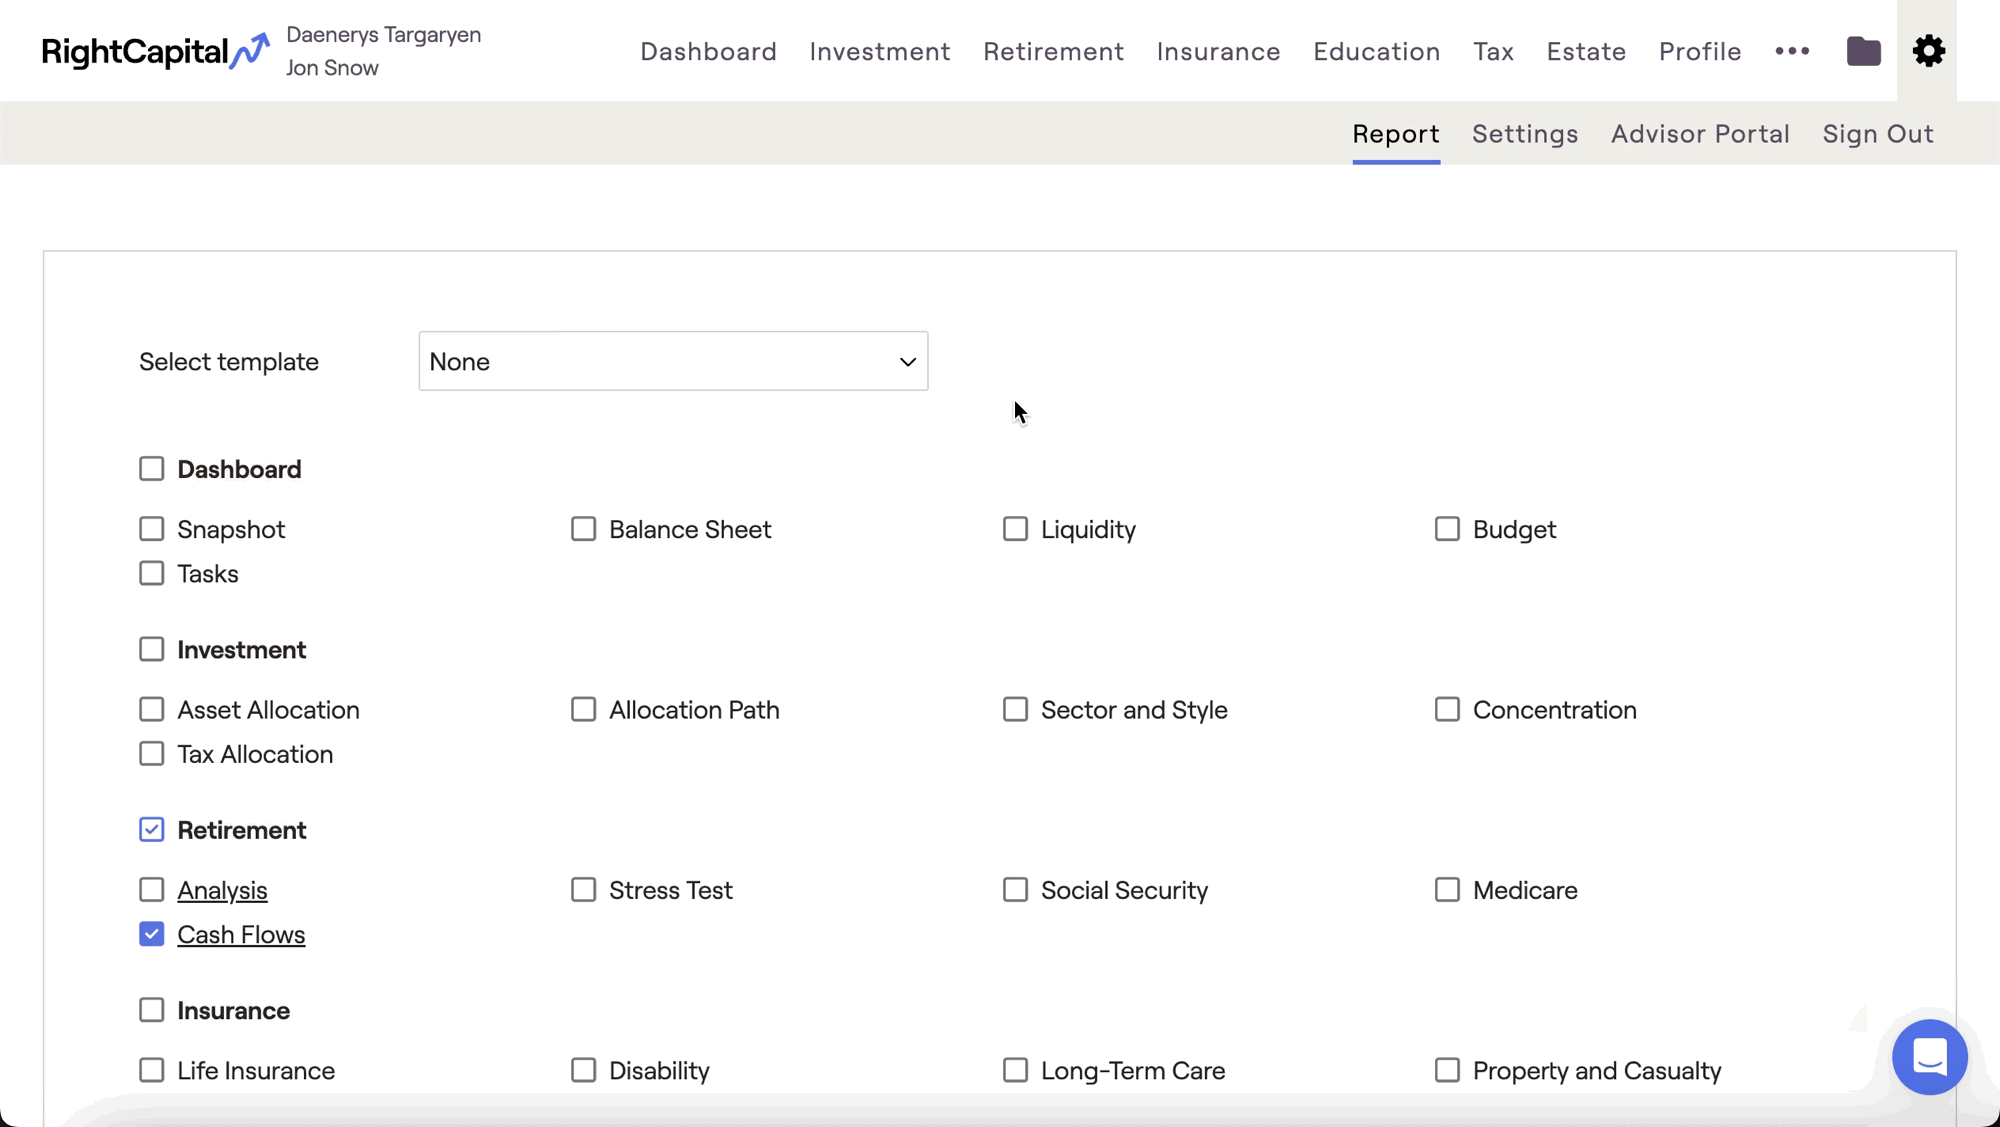Open the settings gear icon
2000x1127 pixels.
[x=1928, y=51]
